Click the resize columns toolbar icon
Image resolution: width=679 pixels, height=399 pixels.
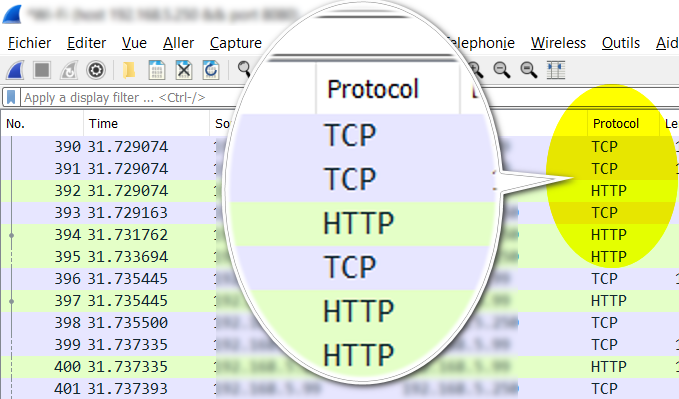point(556,70)
